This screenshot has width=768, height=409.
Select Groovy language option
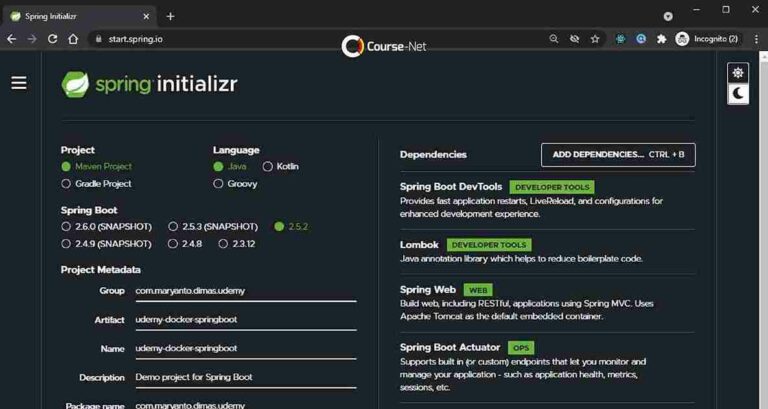pos(218,184)
